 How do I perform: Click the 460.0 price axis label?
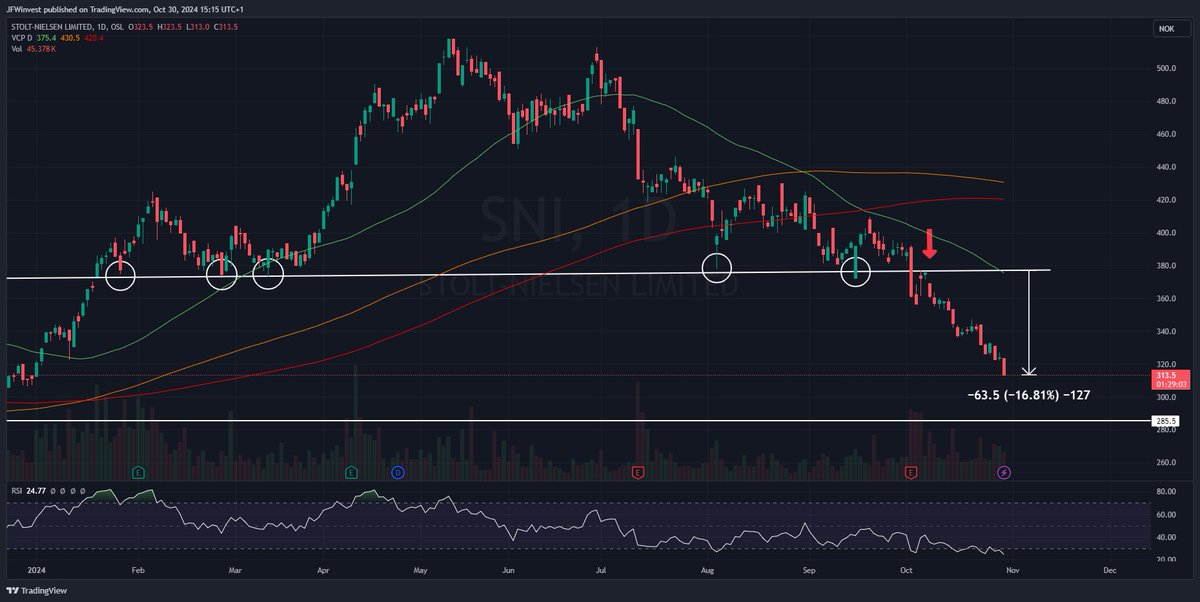[x=1166, y=135]
